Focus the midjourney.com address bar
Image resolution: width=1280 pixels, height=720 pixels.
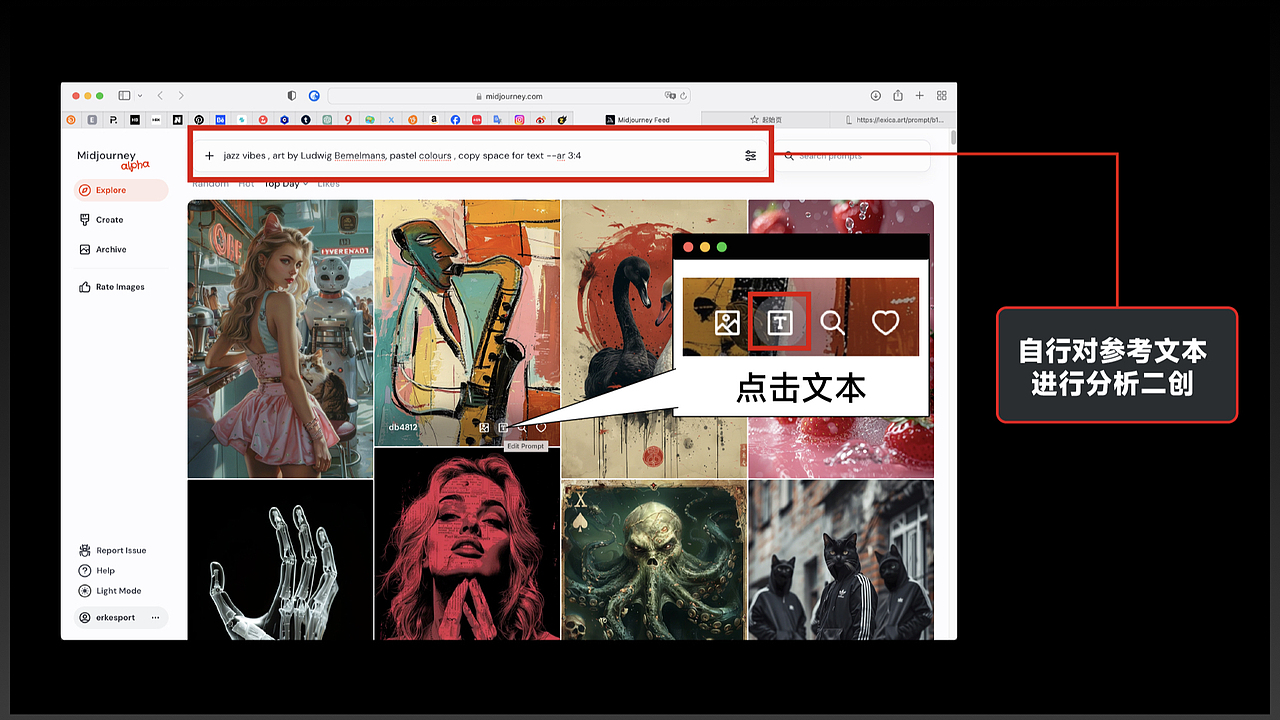tap(510, 96)
